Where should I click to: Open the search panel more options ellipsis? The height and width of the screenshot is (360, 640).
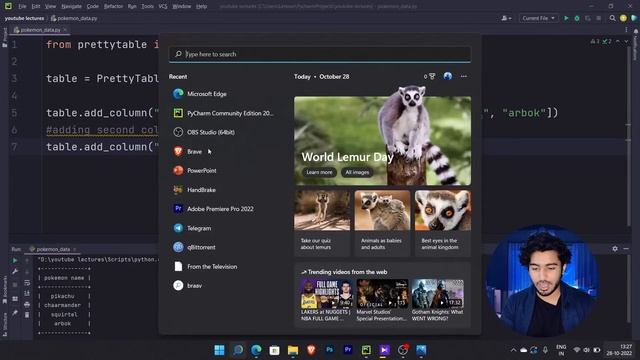464,76
